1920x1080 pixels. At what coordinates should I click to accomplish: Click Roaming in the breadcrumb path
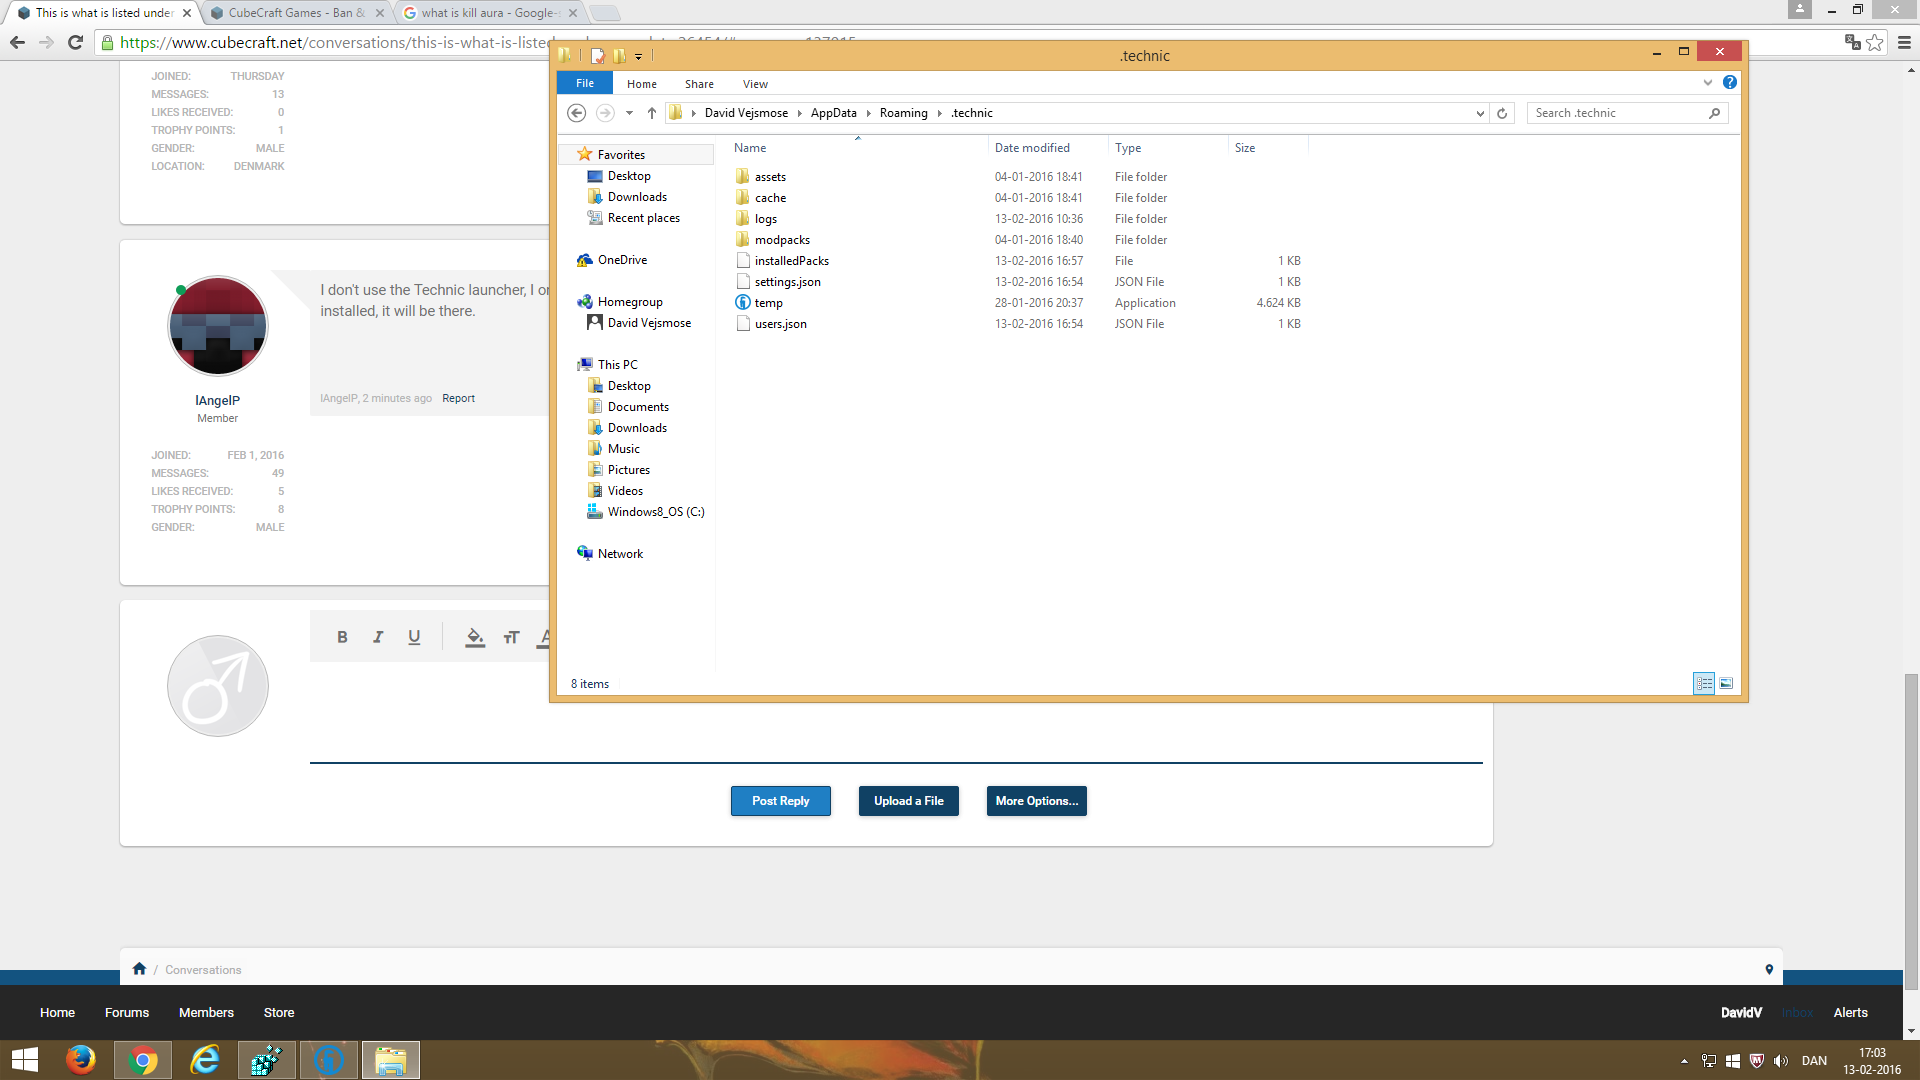(904, 113)
